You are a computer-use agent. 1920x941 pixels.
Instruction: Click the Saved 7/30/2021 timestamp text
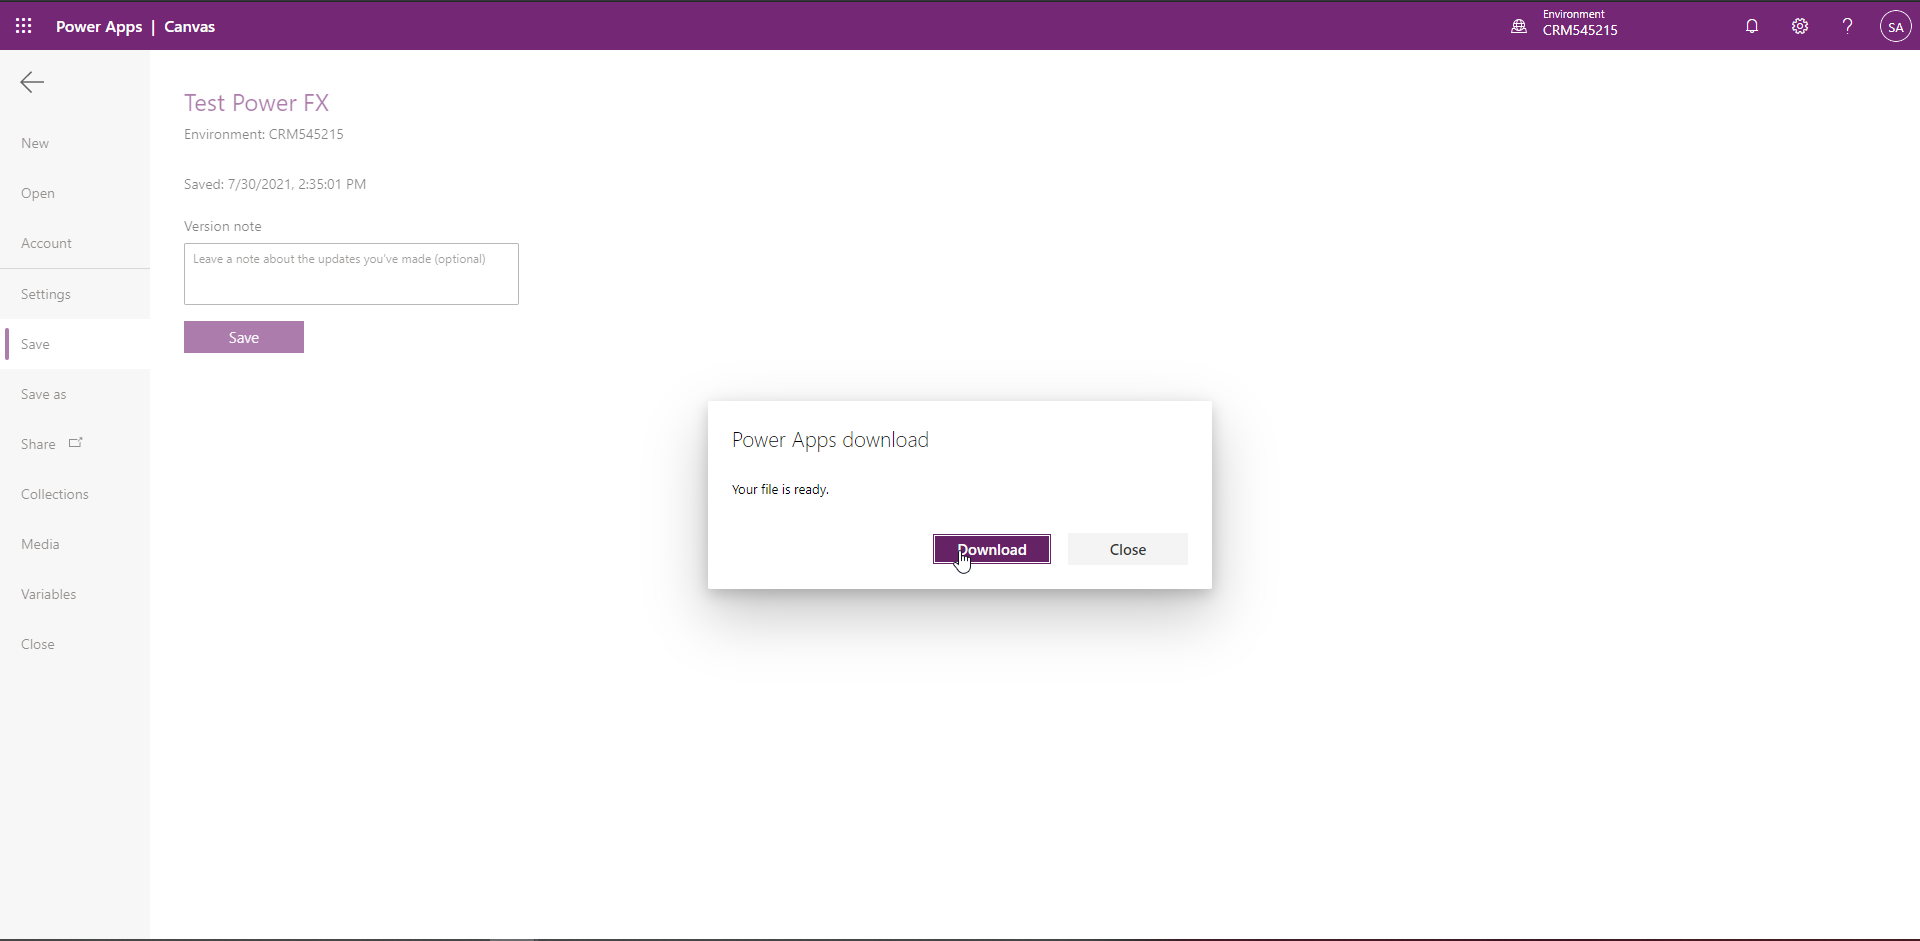[x=275, y=184]
